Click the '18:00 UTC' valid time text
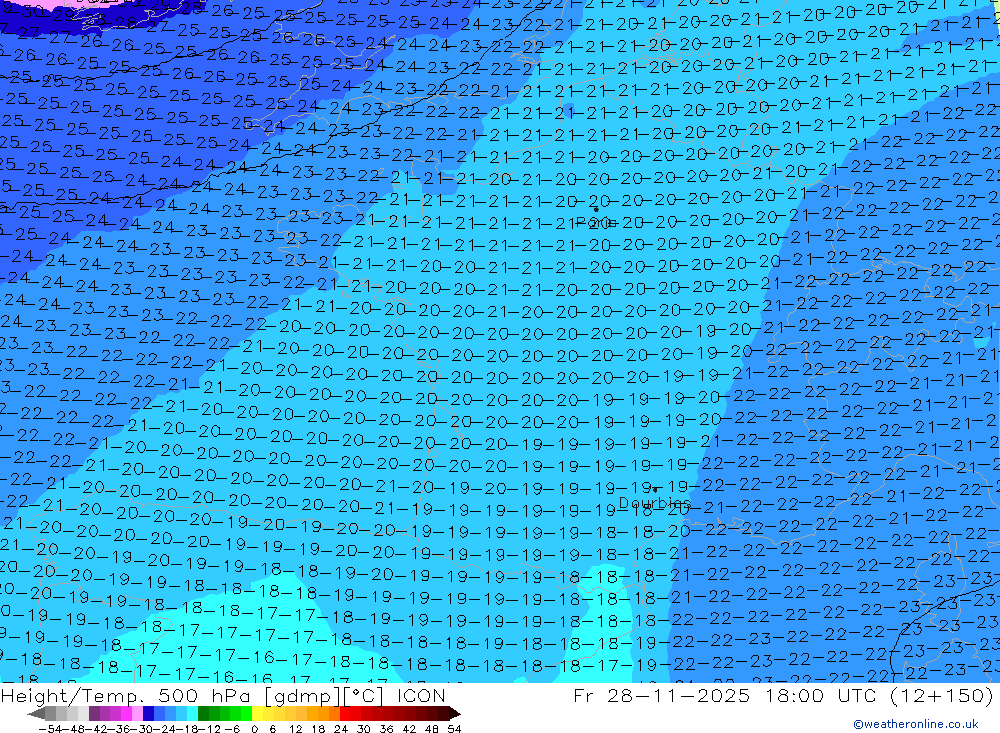Viewport: 1000px width, 733px height. 823,696
